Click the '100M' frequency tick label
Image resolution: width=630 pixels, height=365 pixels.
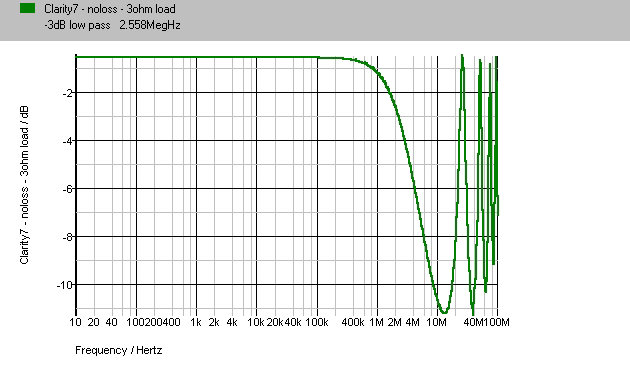[x=497, y=322]
